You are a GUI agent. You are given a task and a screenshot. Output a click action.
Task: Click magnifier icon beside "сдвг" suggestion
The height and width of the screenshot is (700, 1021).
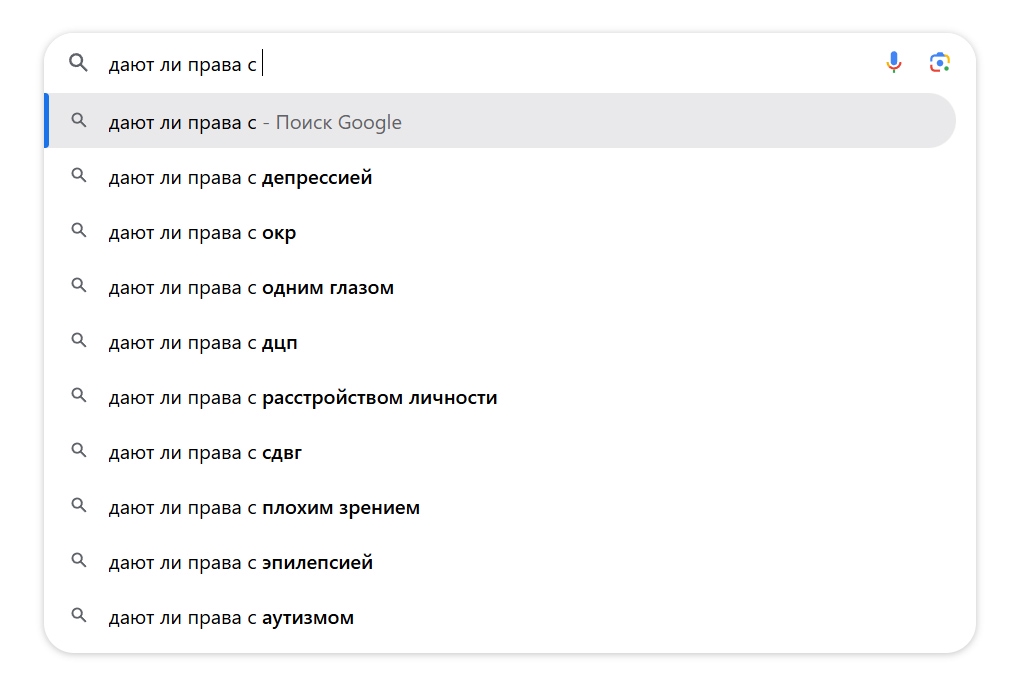click(x=79, y=452)
